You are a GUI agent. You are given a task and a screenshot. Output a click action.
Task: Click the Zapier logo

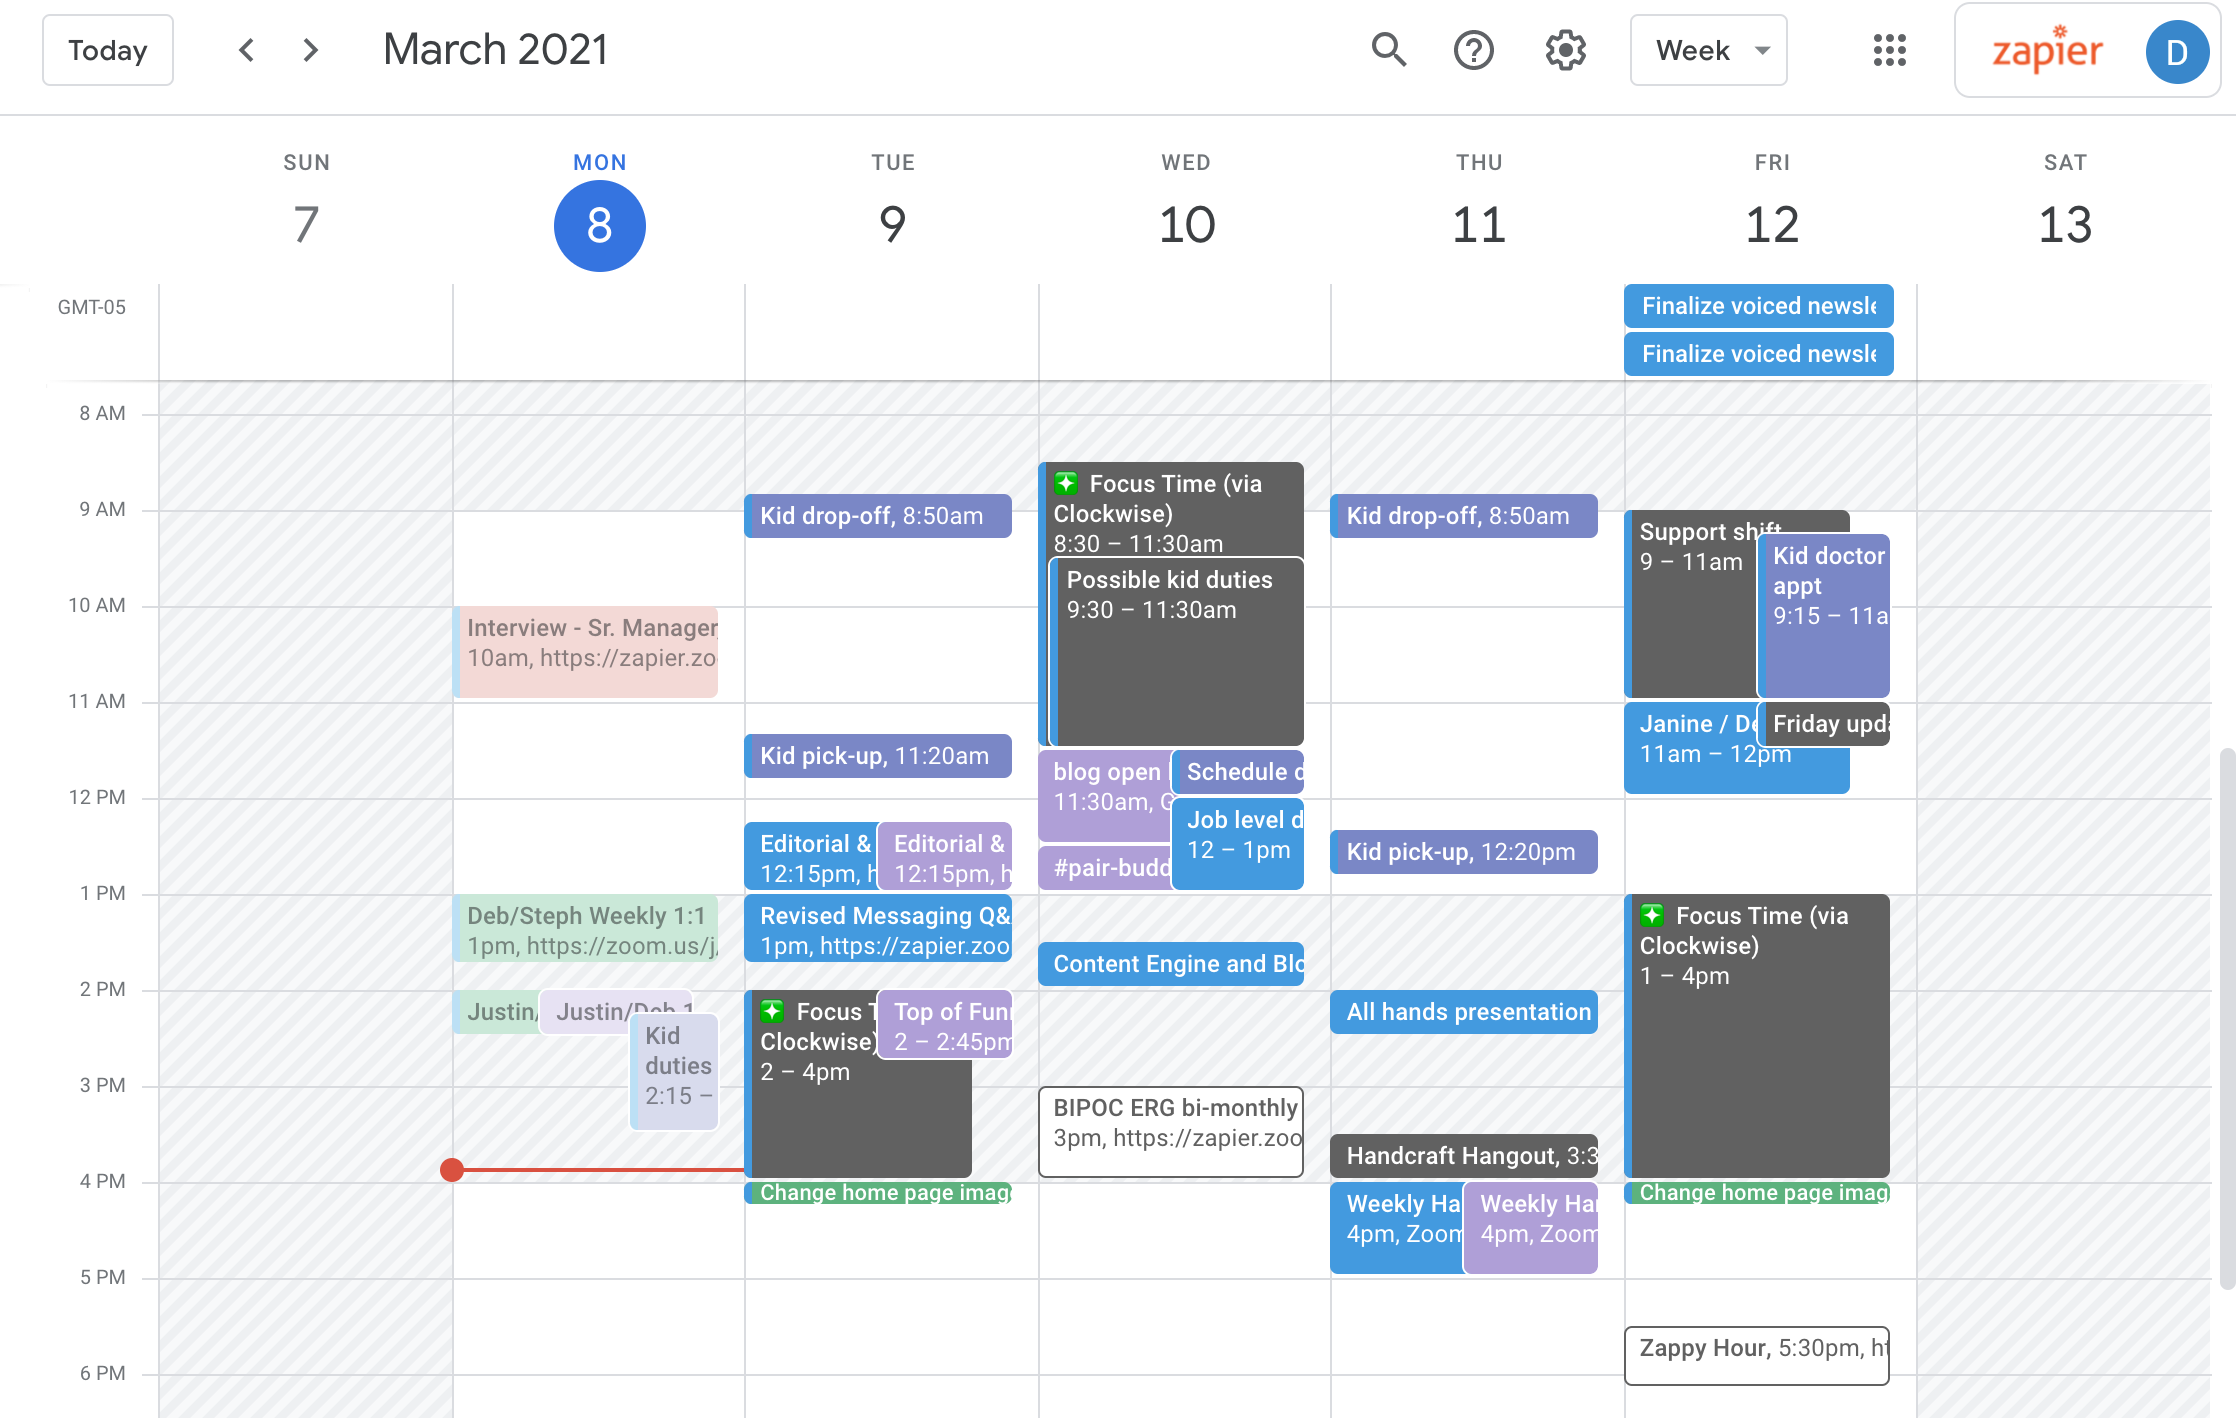tap(2047, 51)
